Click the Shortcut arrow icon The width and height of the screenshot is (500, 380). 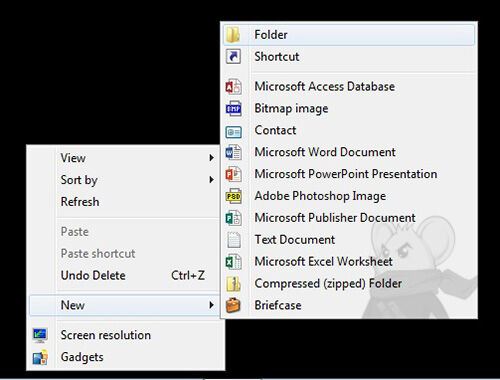[x=233, y=57]
